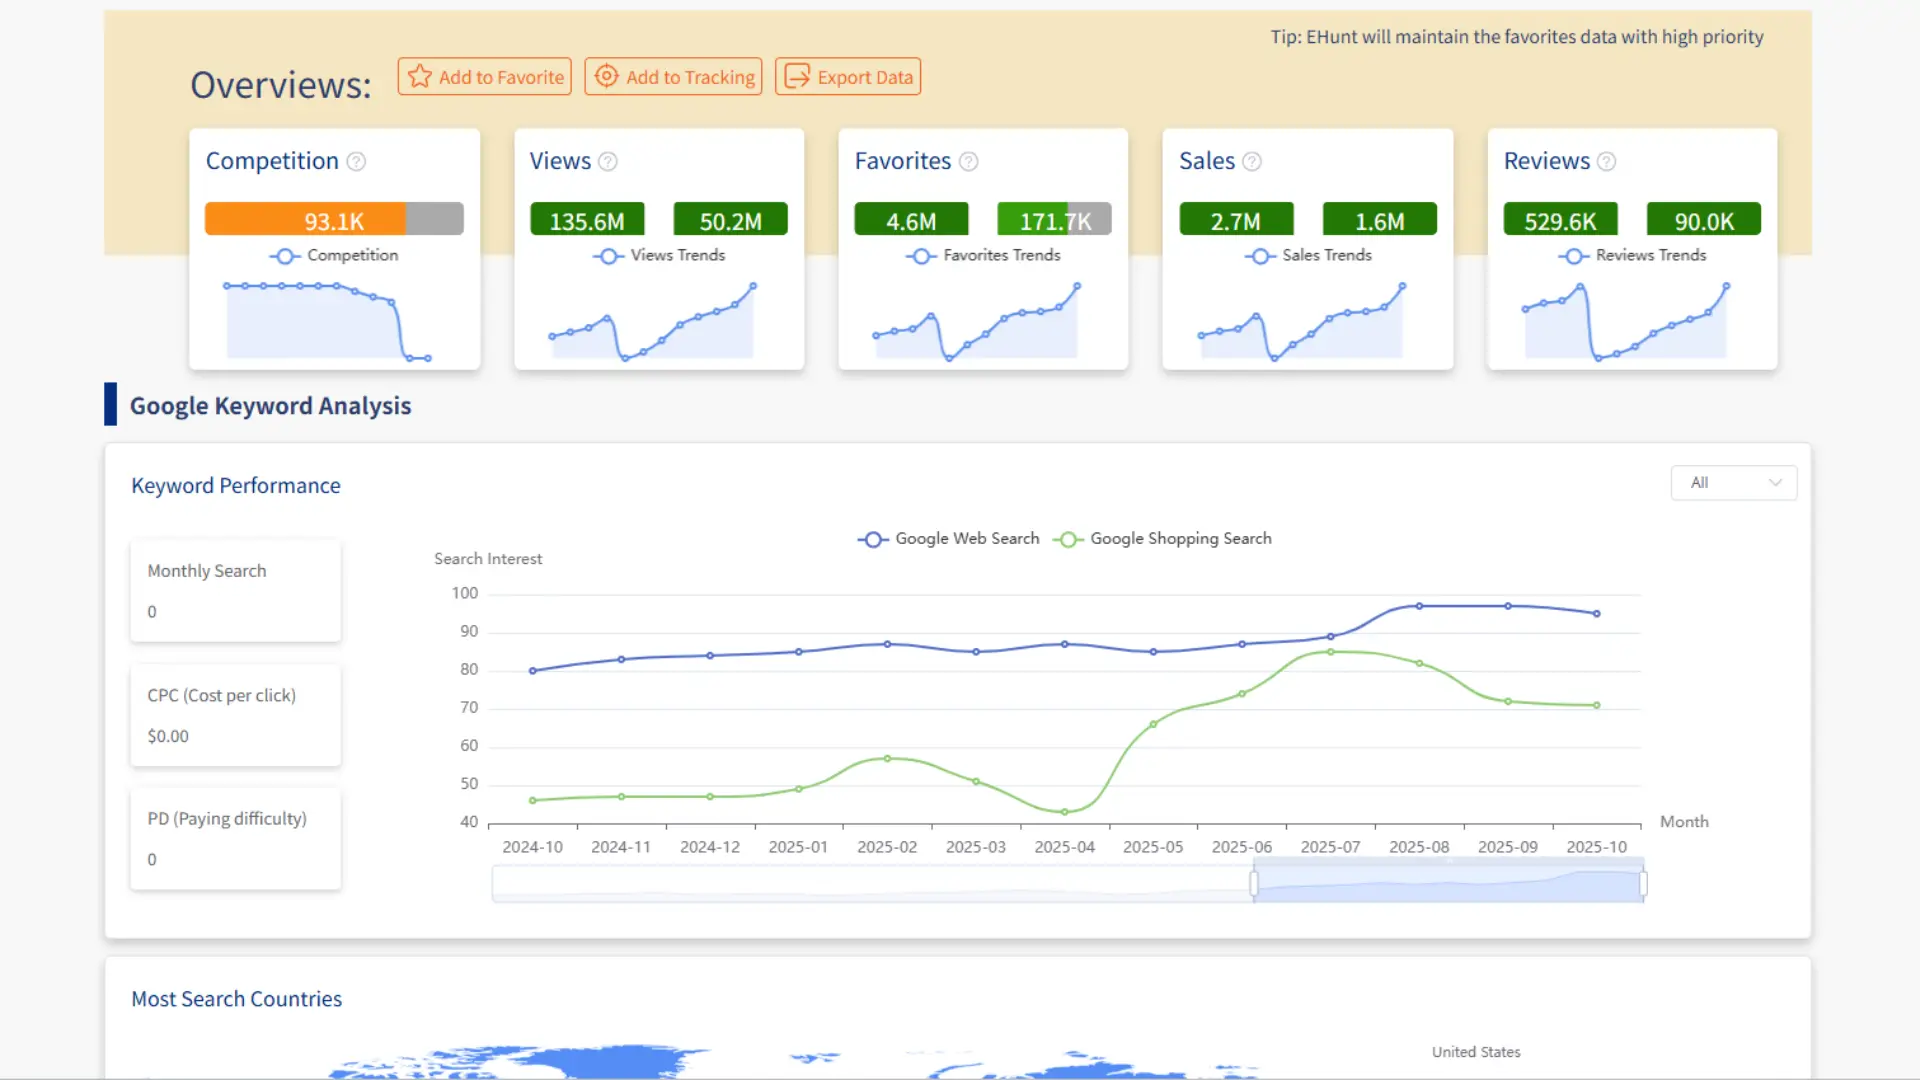
Task: Click the help icon beside Reviews
Action: [1606, 161]
